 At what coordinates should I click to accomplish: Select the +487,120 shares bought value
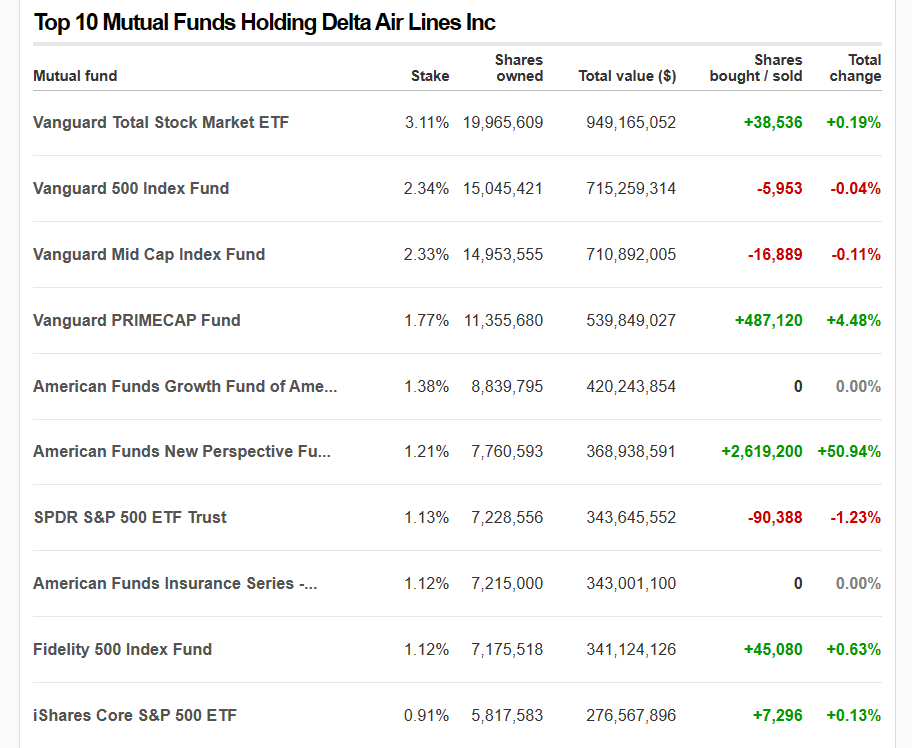tap(768, 320)
